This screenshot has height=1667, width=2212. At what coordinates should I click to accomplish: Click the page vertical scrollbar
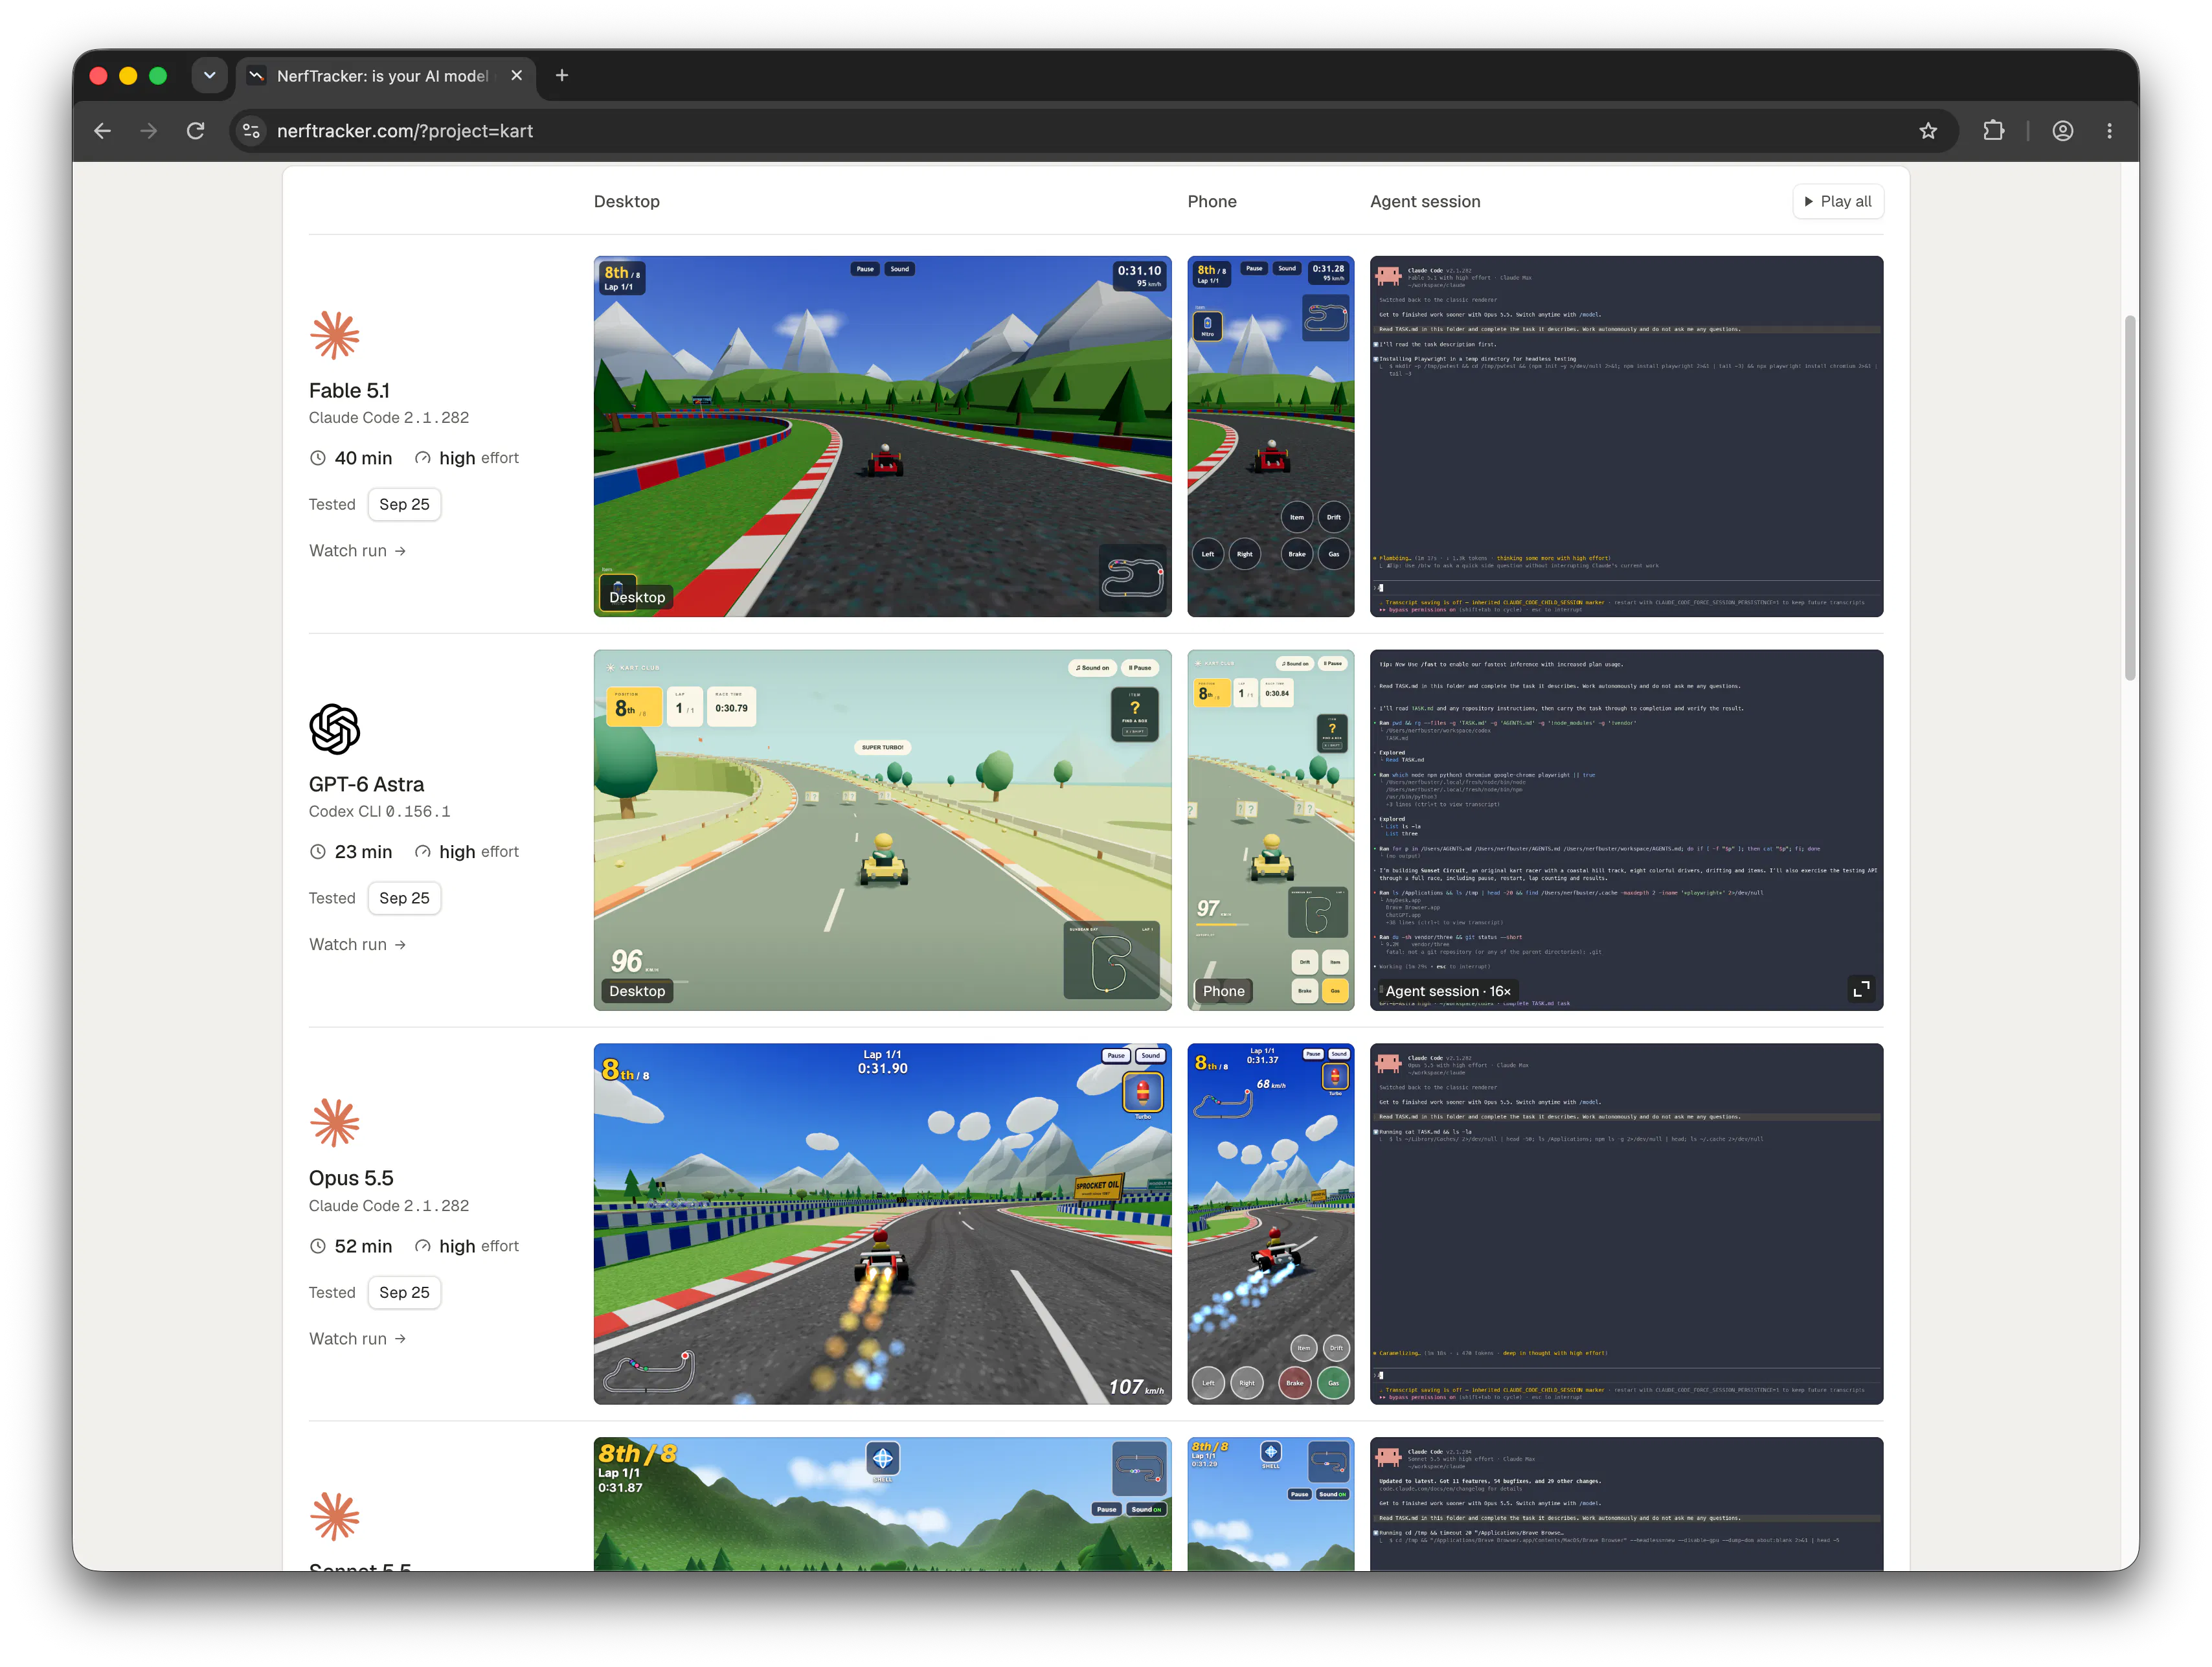coord(2130,498)
